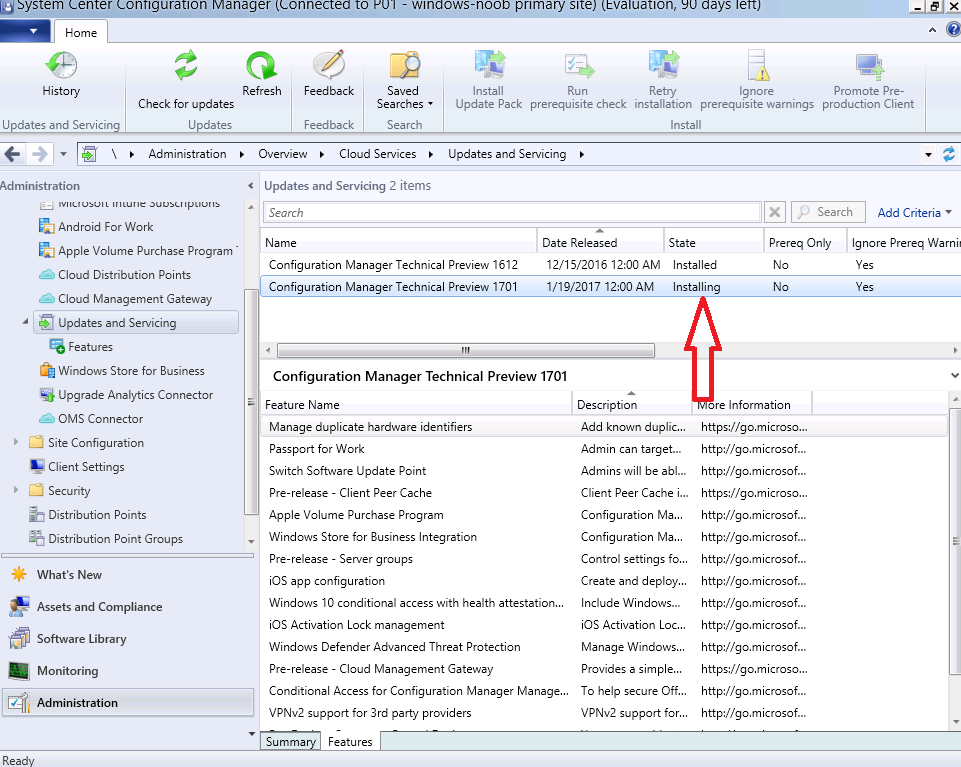The image size is (961, 767).
Task: Open Distribution Point Groups node
Action: pos(115,539)
